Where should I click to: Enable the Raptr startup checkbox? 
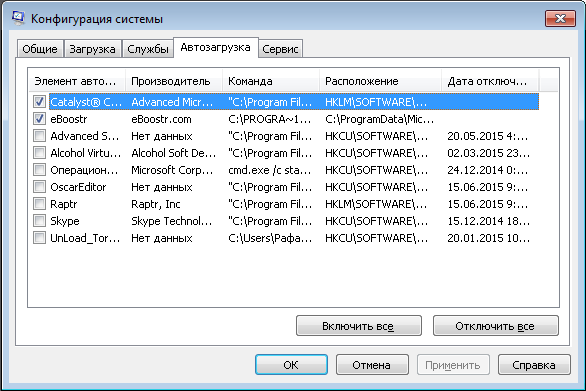point(39,204)
